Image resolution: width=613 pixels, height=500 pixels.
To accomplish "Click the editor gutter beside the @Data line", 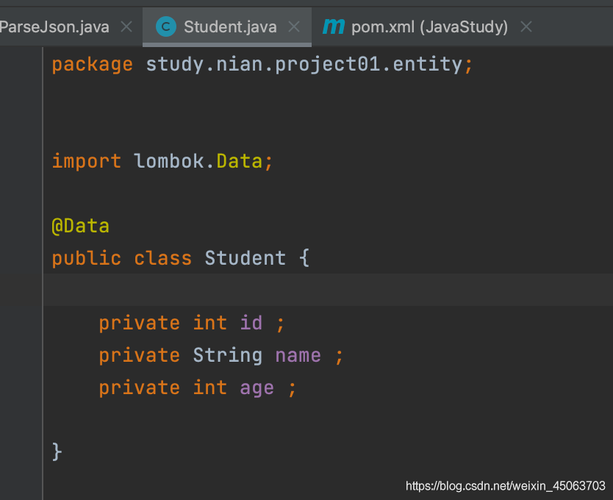I will [21, 226].
